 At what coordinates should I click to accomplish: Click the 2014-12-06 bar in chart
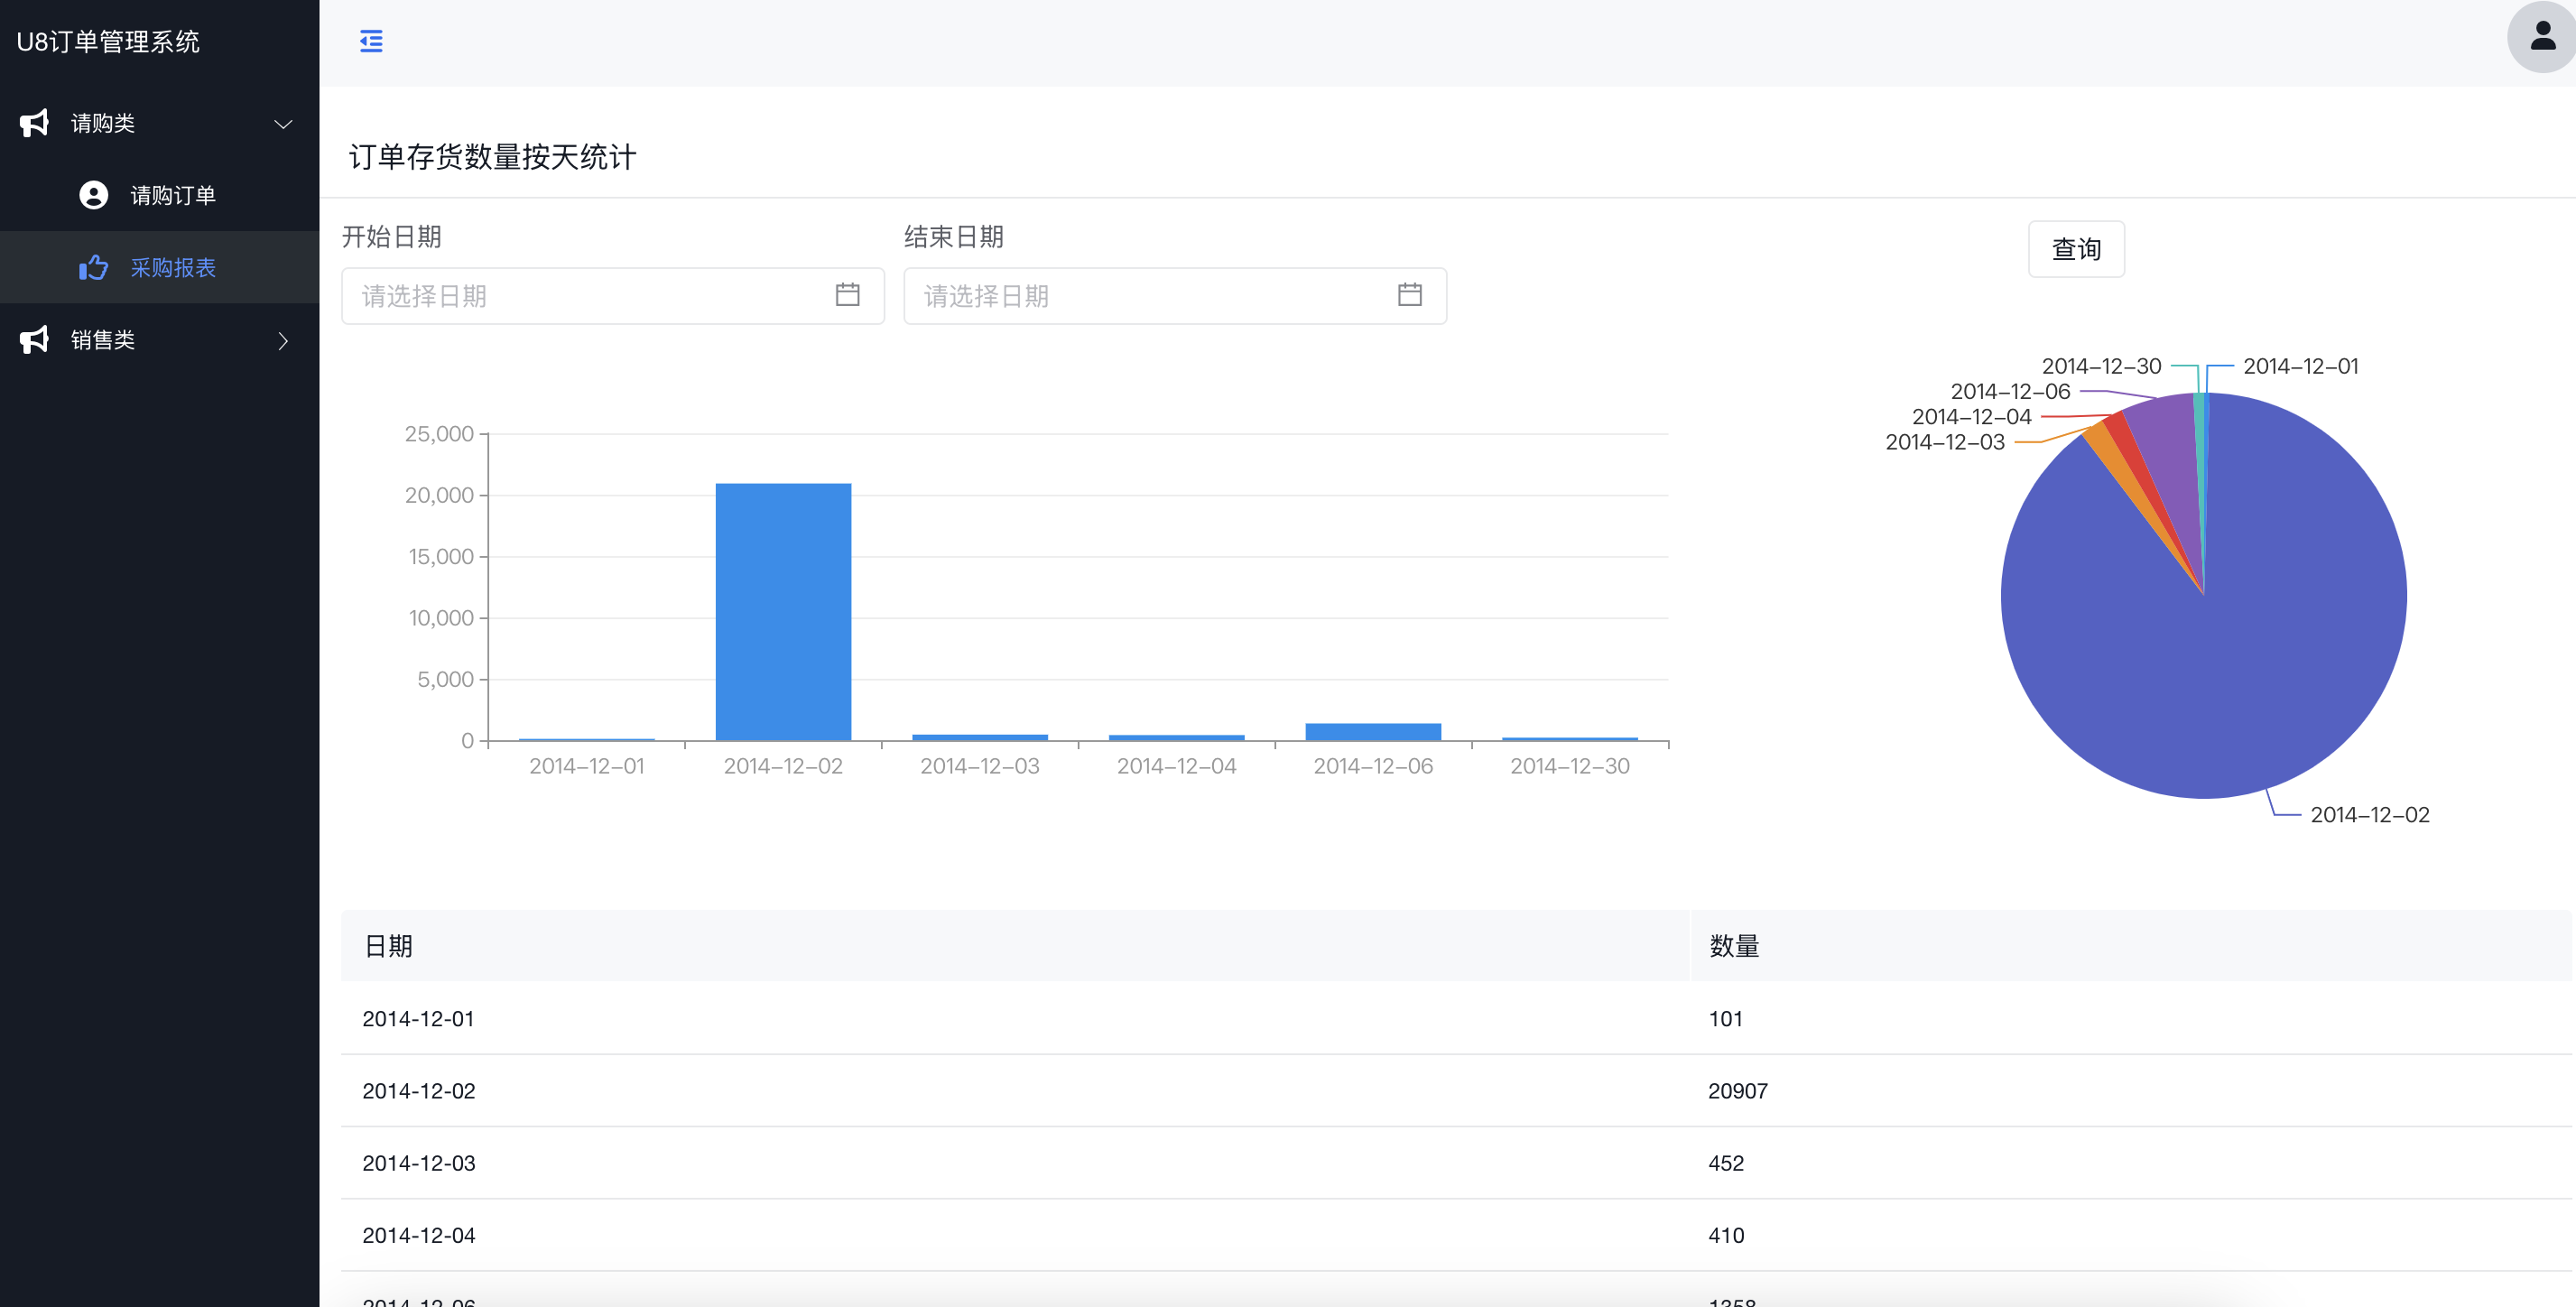tap(1373, 732)
